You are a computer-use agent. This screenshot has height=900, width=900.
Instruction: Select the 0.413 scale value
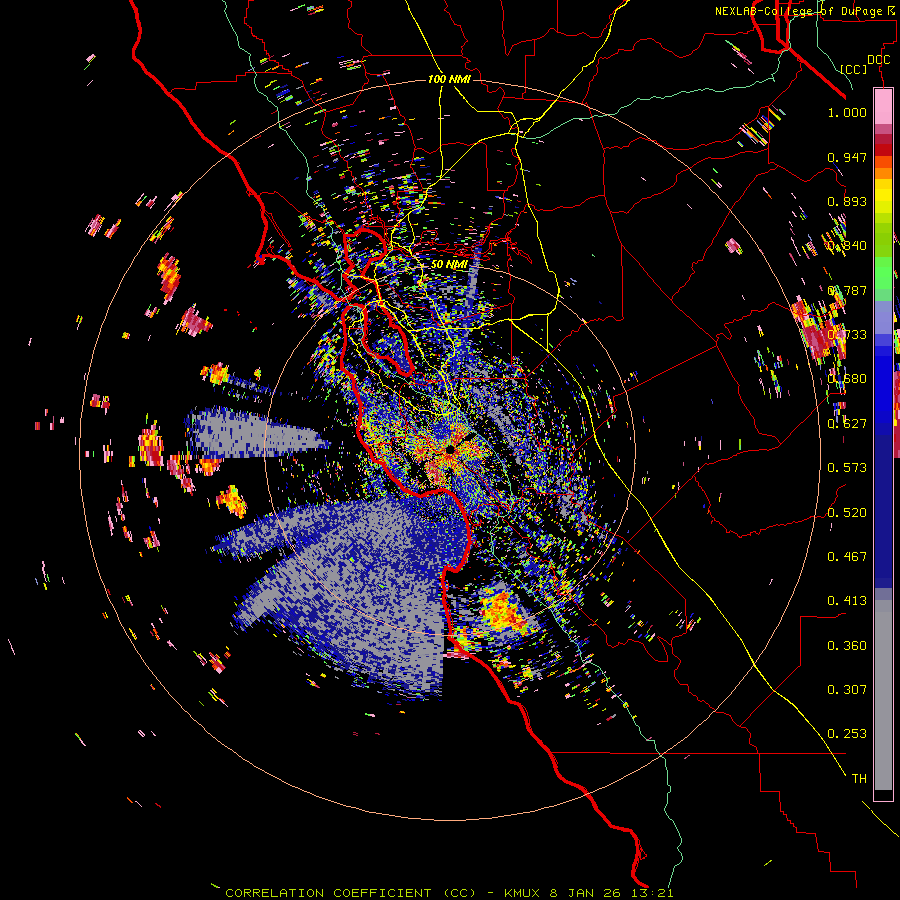847,601
